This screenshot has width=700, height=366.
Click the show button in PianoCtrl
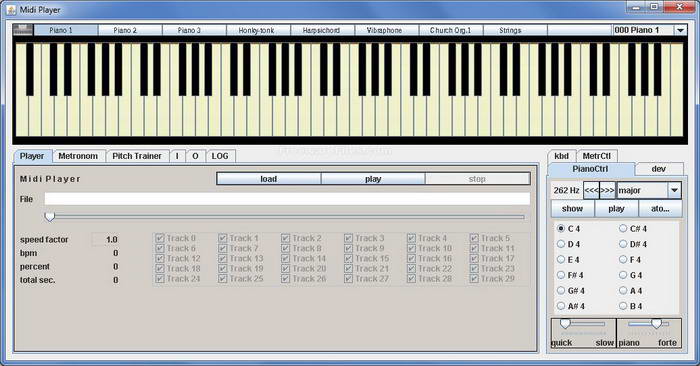[572, 208]
